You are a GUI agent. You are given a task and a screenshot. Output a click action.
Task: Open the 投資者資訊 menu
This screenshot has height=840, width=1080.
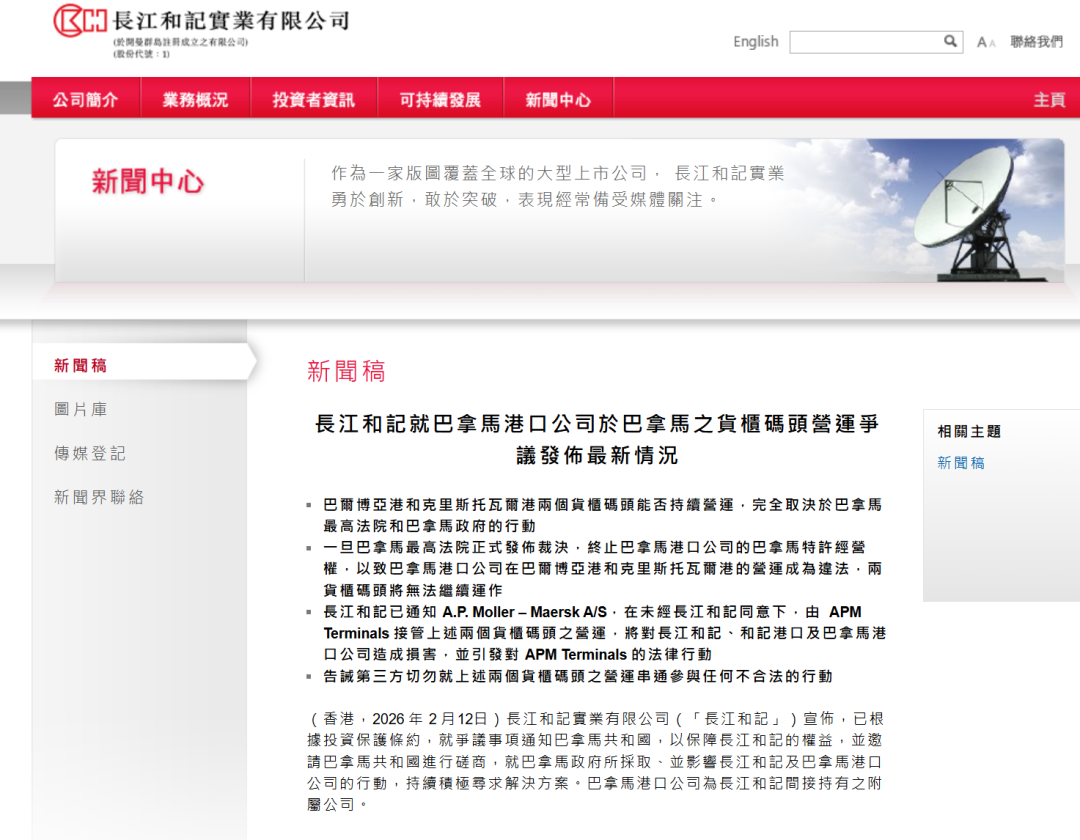click(x=313, y=99)
